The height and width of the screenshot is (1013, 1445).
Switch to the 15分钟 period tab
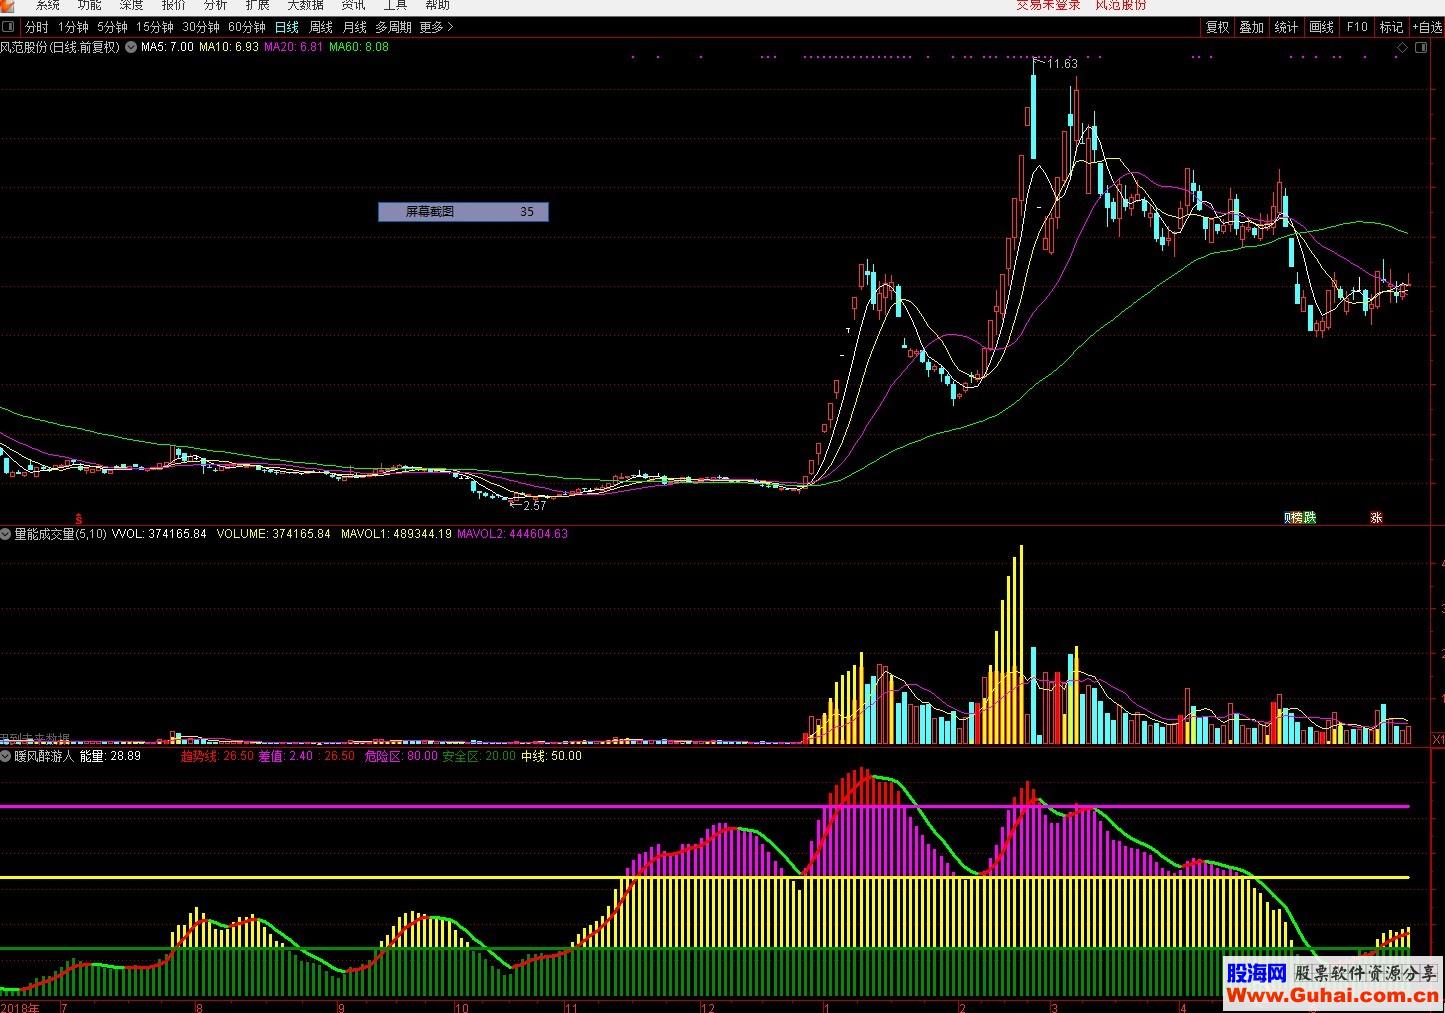tap(155, 27)
